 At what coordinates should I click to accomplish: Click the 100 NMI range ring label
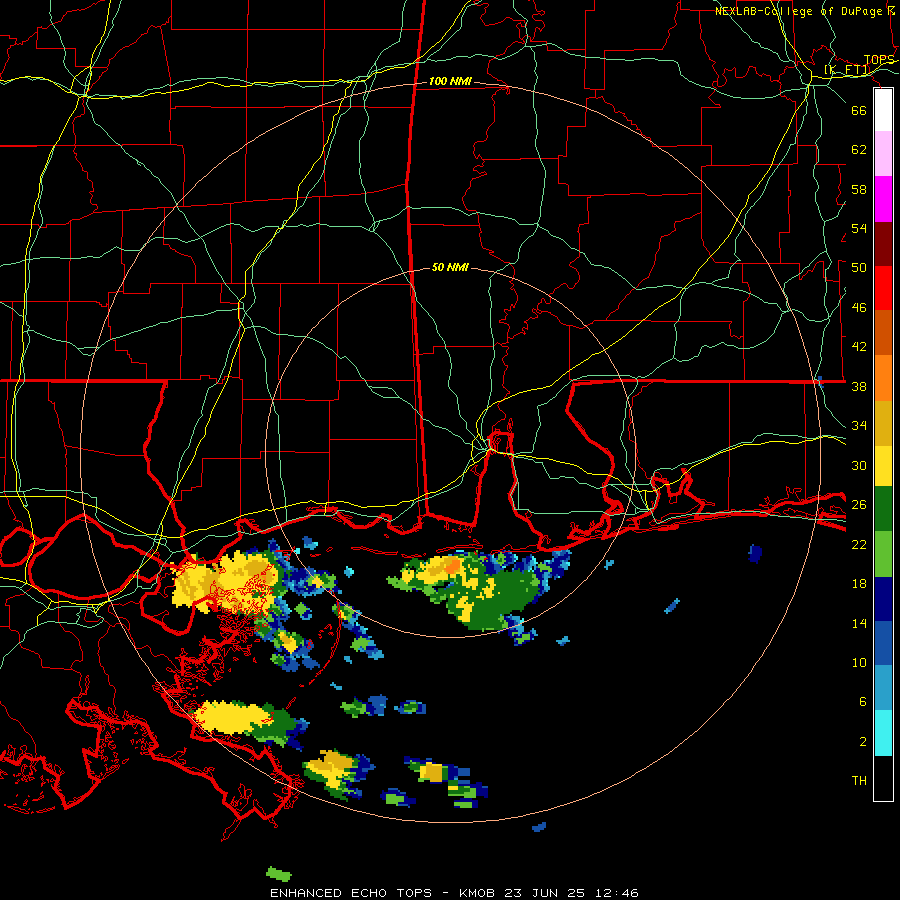(x=450, y=82)
